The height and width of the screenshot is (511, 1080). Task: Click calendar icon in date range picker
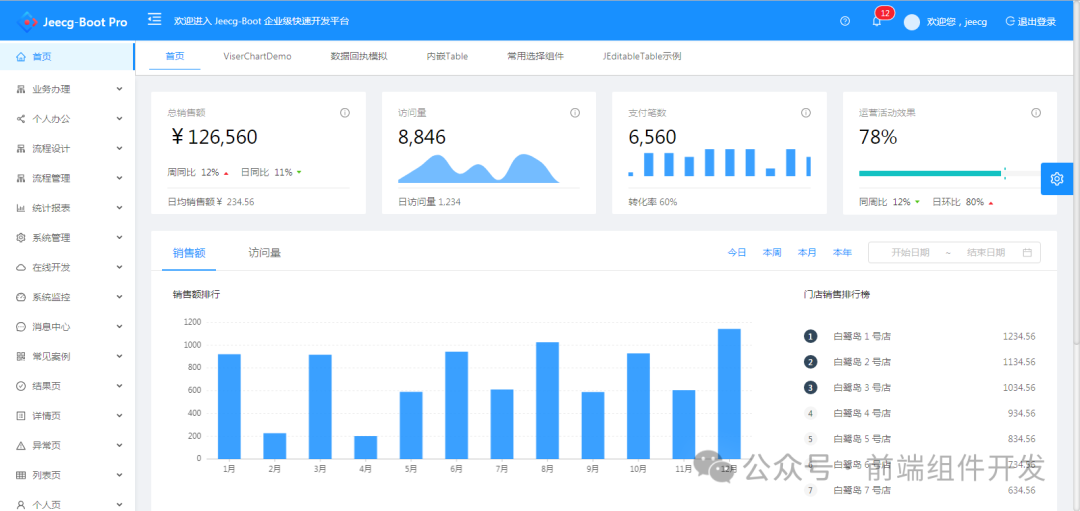pyautogui.click(x=1027, y=253)
